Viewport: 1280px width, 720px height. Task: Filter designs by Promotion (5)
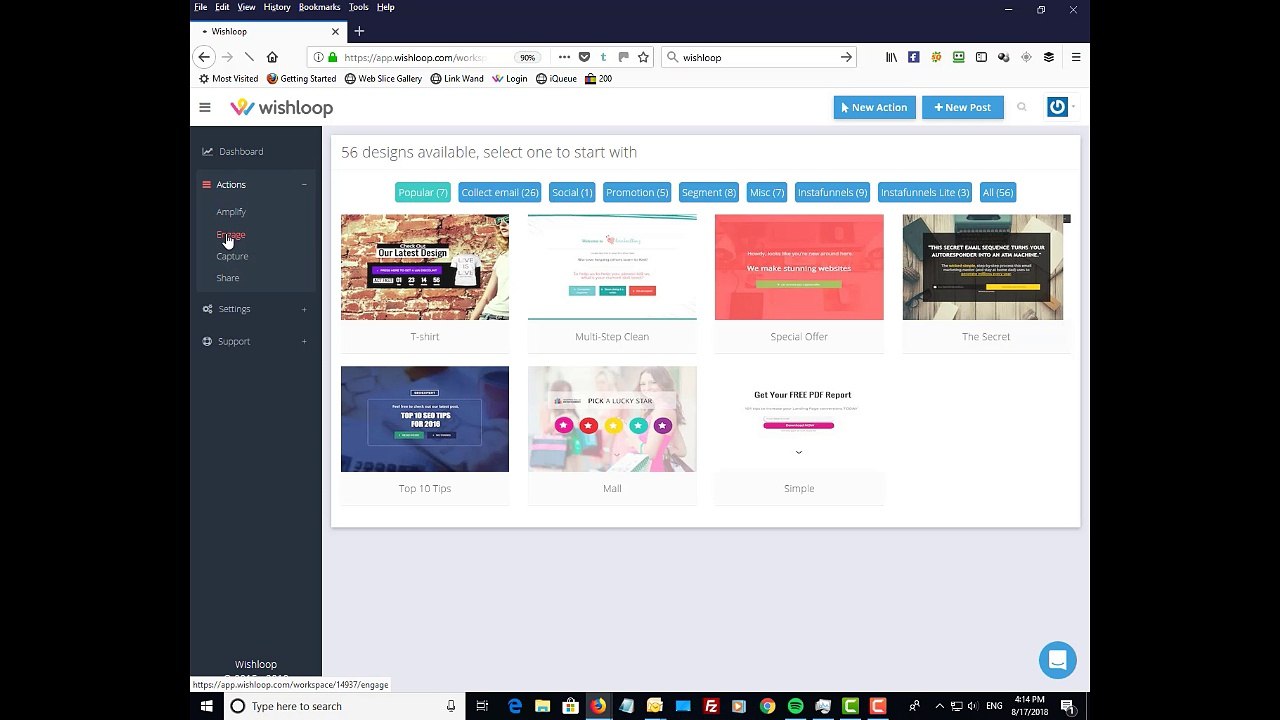click(637, 193)
